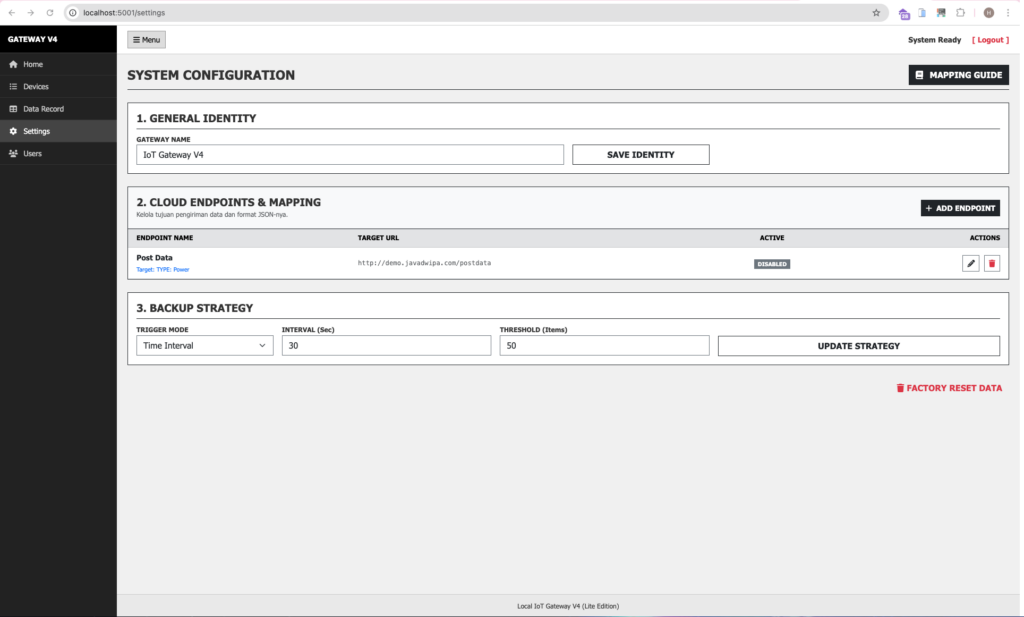Bookmark this page using the star icon

[x=876, y=13]
